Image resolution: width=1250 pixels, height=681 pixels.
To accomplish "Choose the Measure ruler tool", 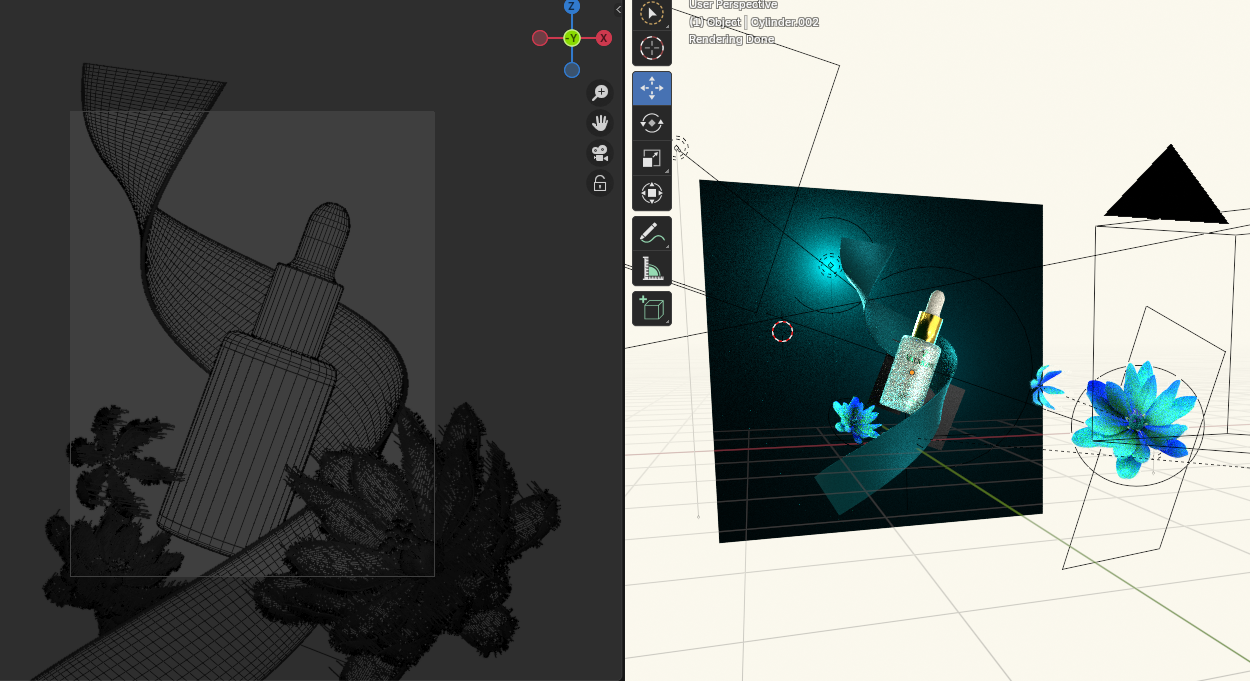I will pyautogui.click(x=651, y=268).
